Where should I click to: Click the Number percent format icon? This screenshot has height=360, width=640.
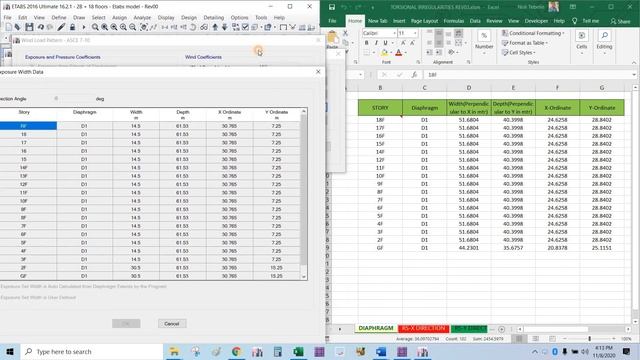(x=484, y=36)
